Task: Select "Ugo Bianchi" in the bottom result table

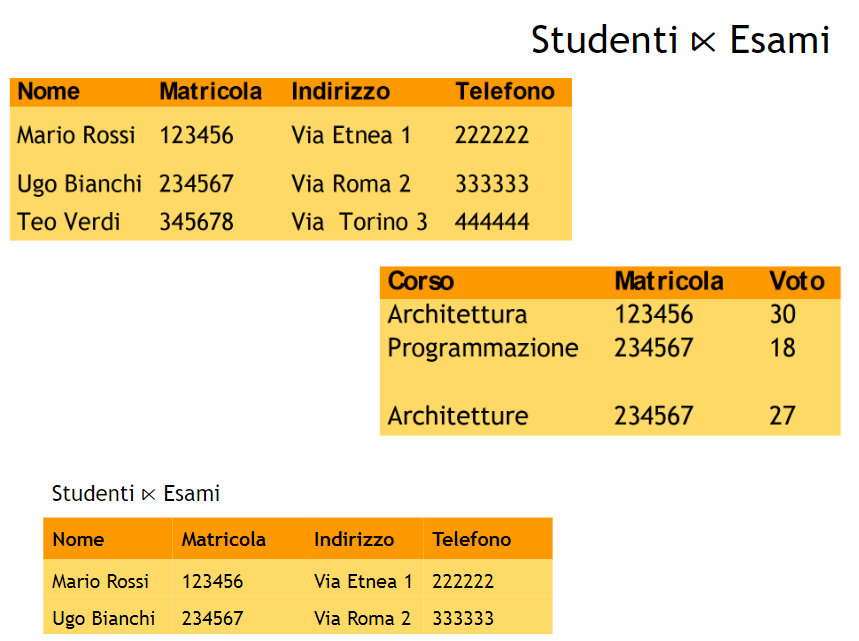Action: (103, 619)
